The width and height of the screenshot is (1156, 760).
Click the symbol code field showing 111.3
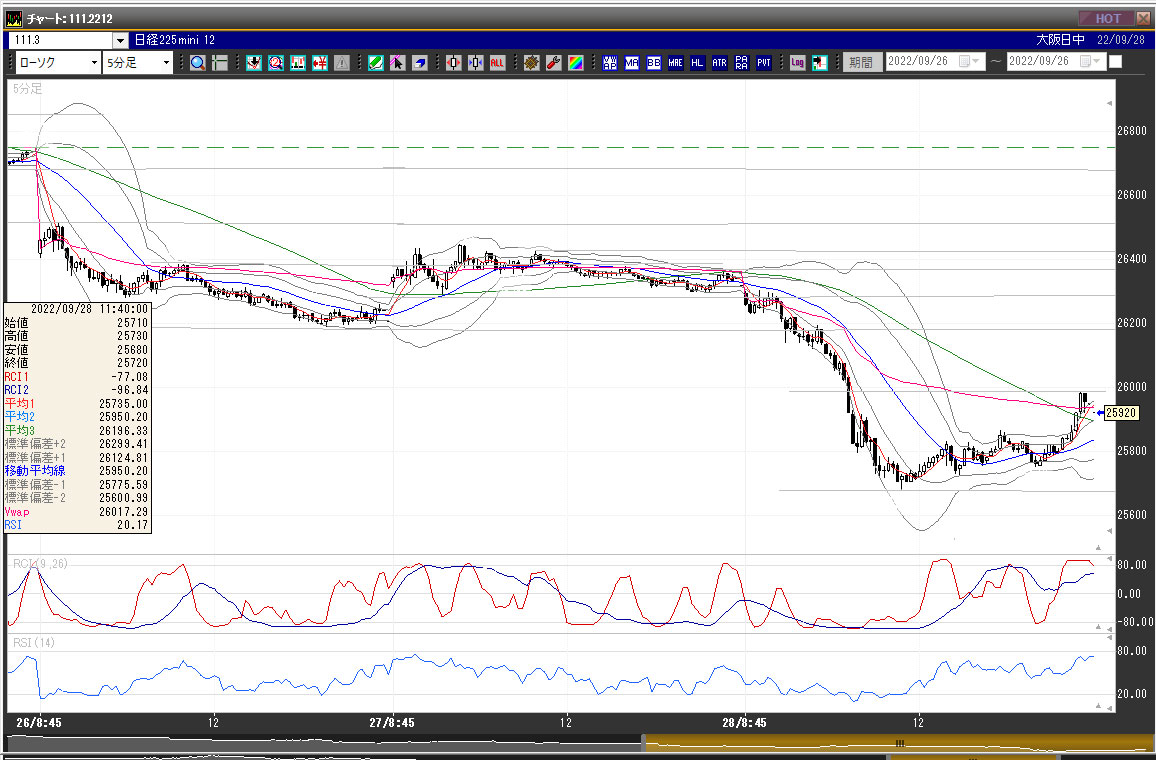(x=61, y=41)
